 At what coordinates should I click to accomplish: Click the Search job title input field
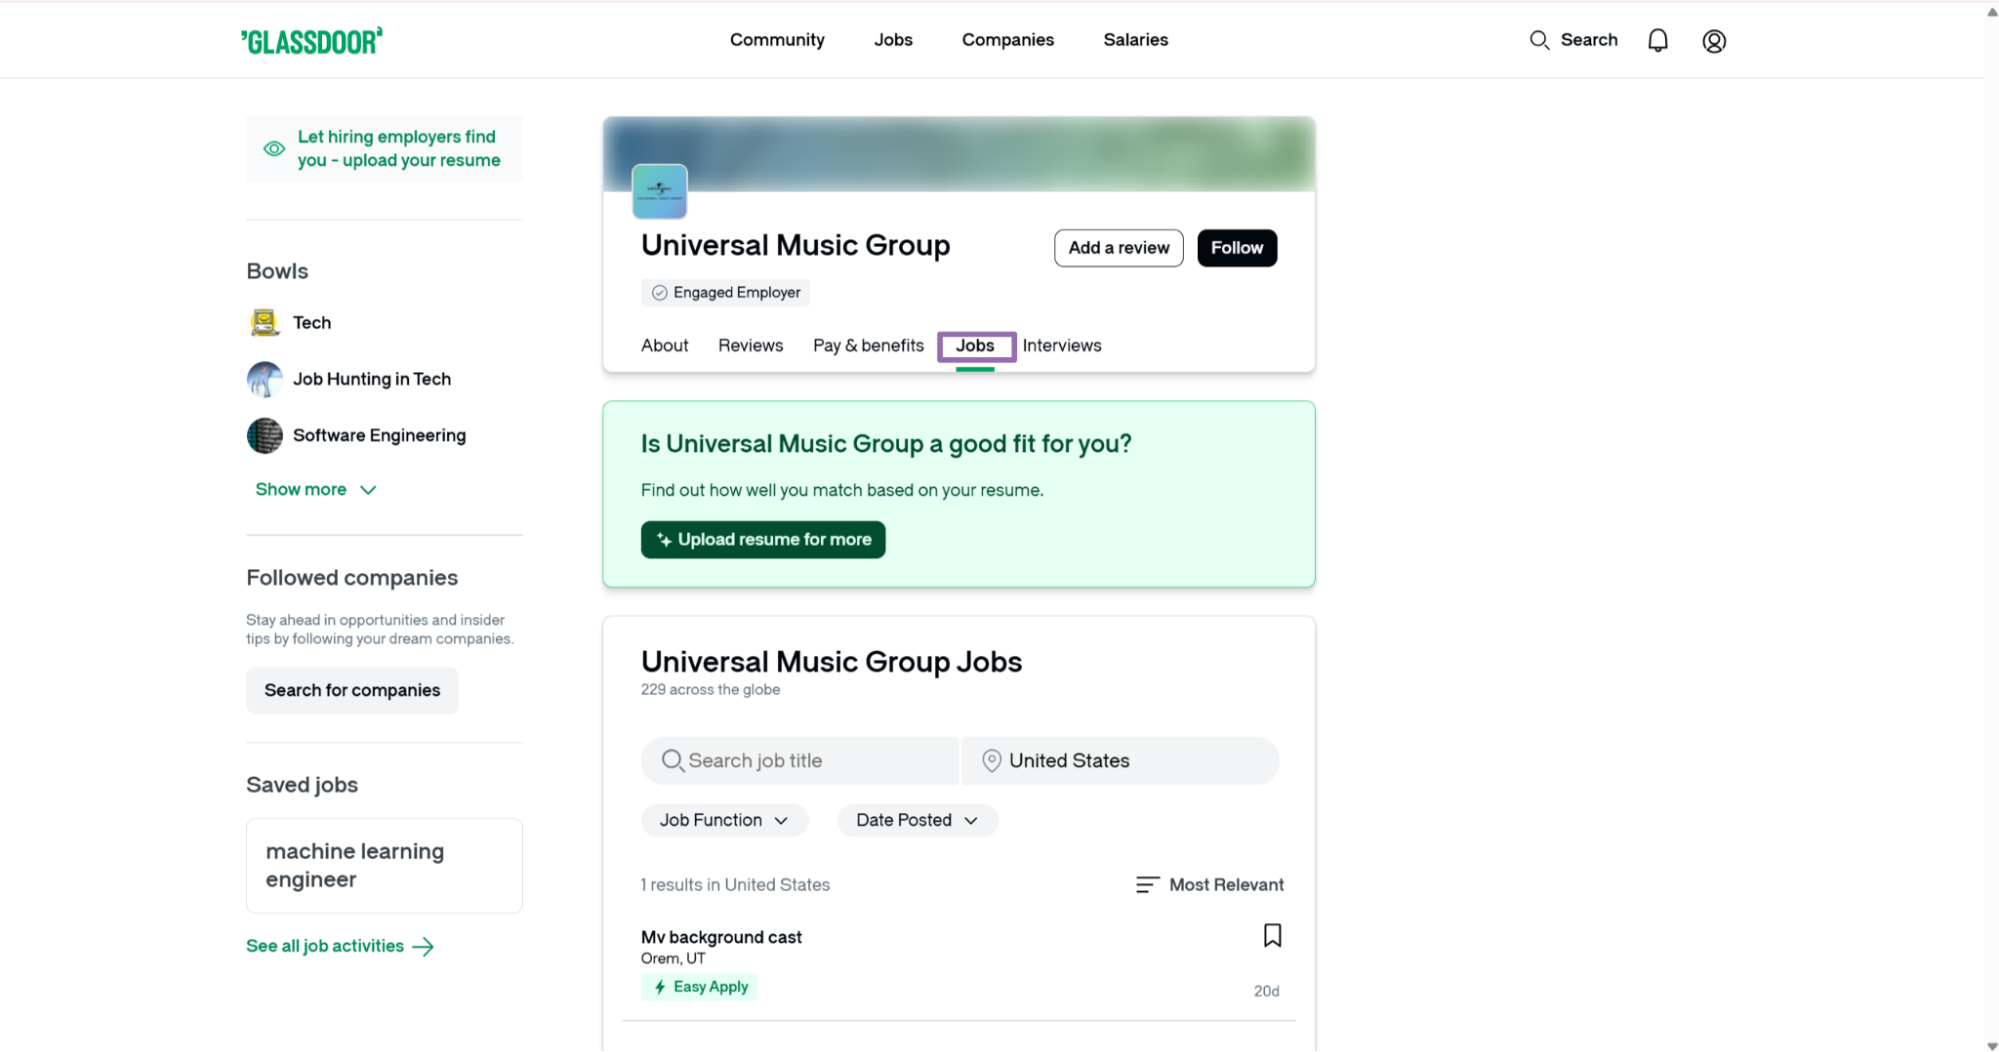(800, 761)
